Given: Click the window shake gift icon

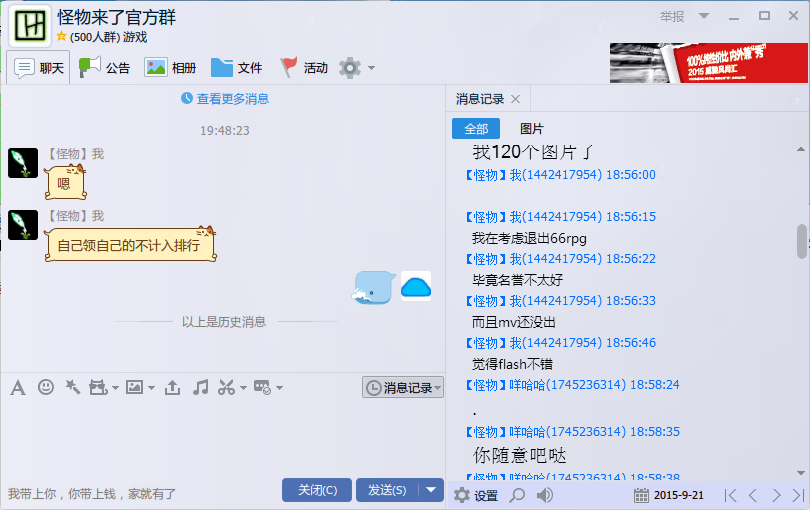Looking at the screenshot, I should (x=98, y=387).
